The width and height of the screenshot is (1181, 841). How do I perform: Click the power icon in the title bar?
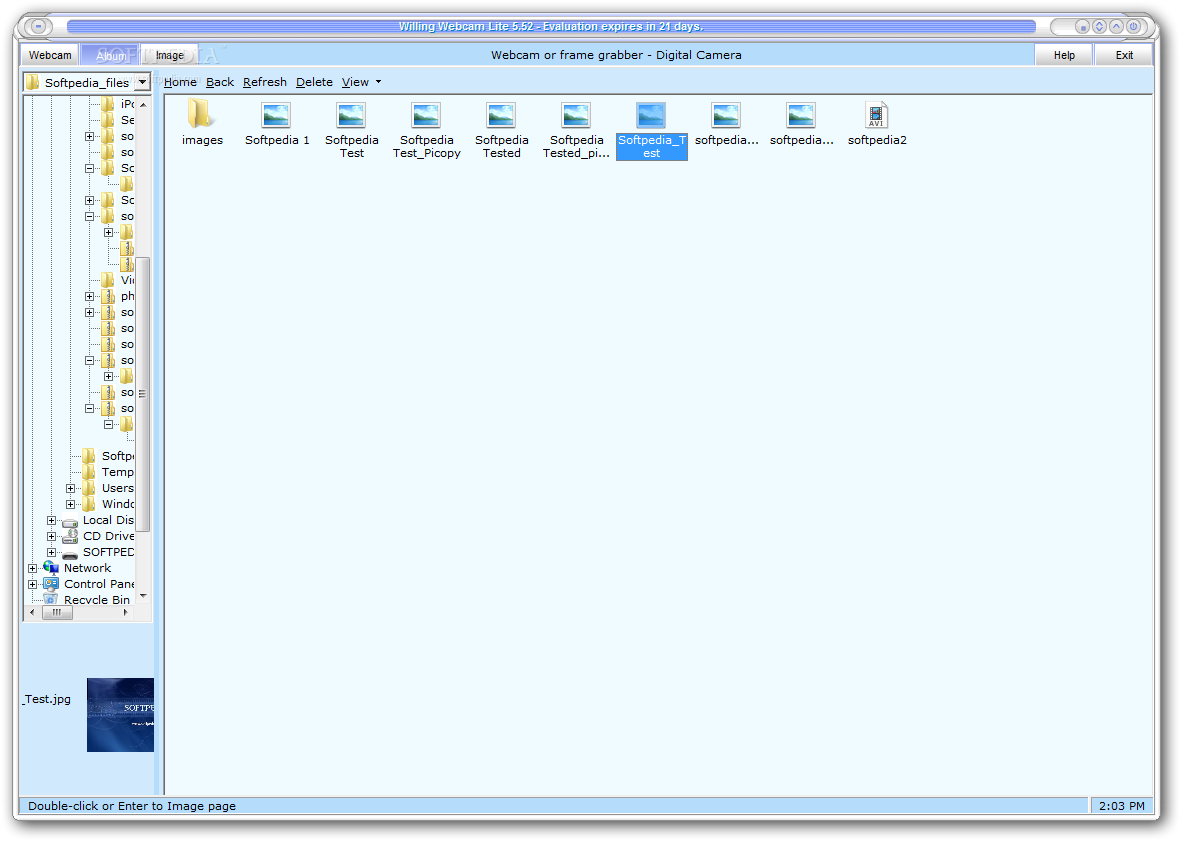1134,26
